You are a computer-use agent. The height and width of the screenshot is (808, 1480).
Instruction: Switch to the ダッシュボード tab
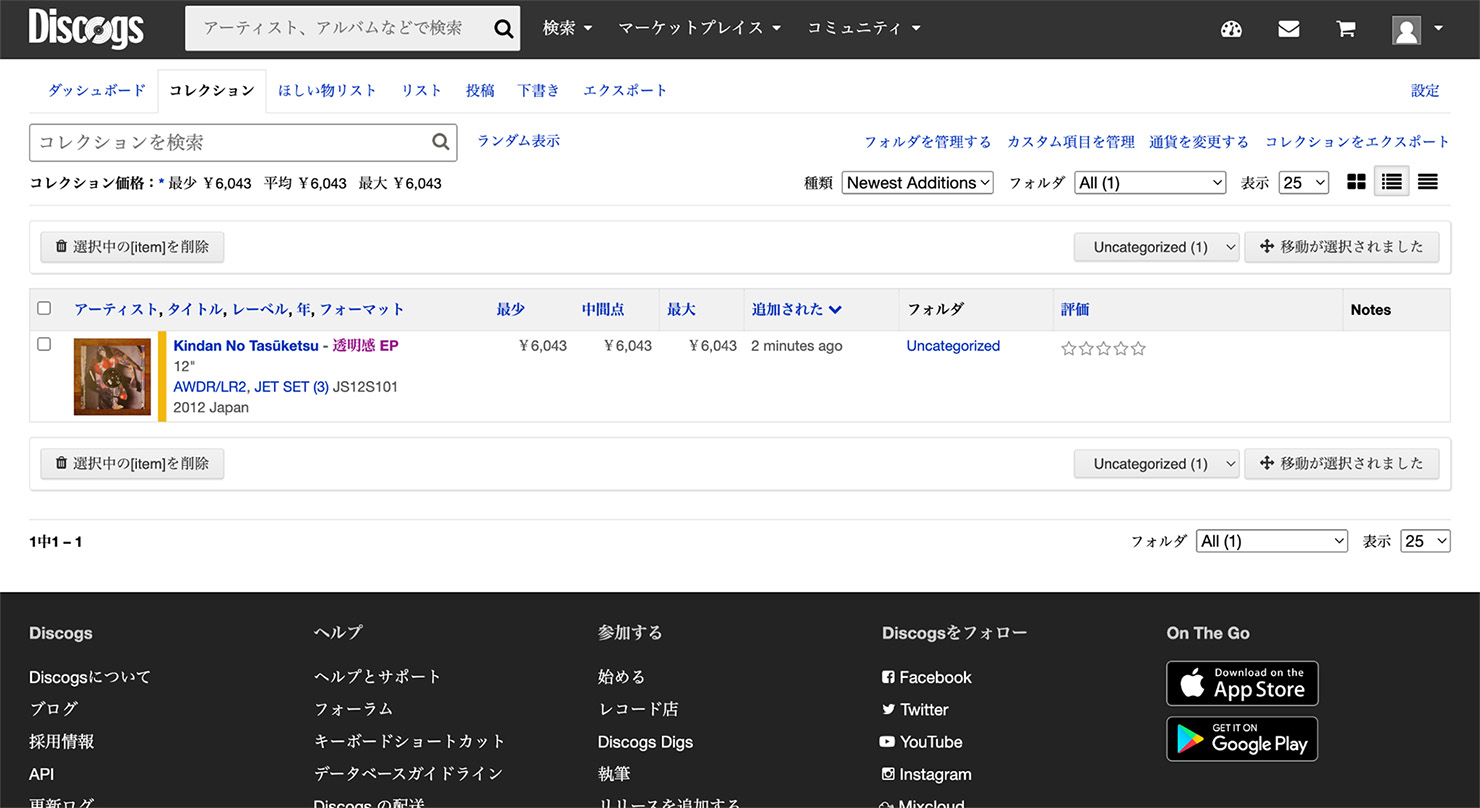(x=97, y=90)
